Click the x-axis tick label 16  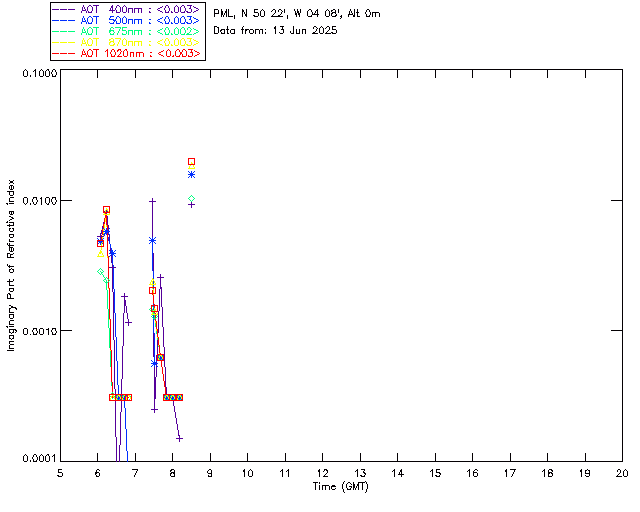[x=472, y=473]
